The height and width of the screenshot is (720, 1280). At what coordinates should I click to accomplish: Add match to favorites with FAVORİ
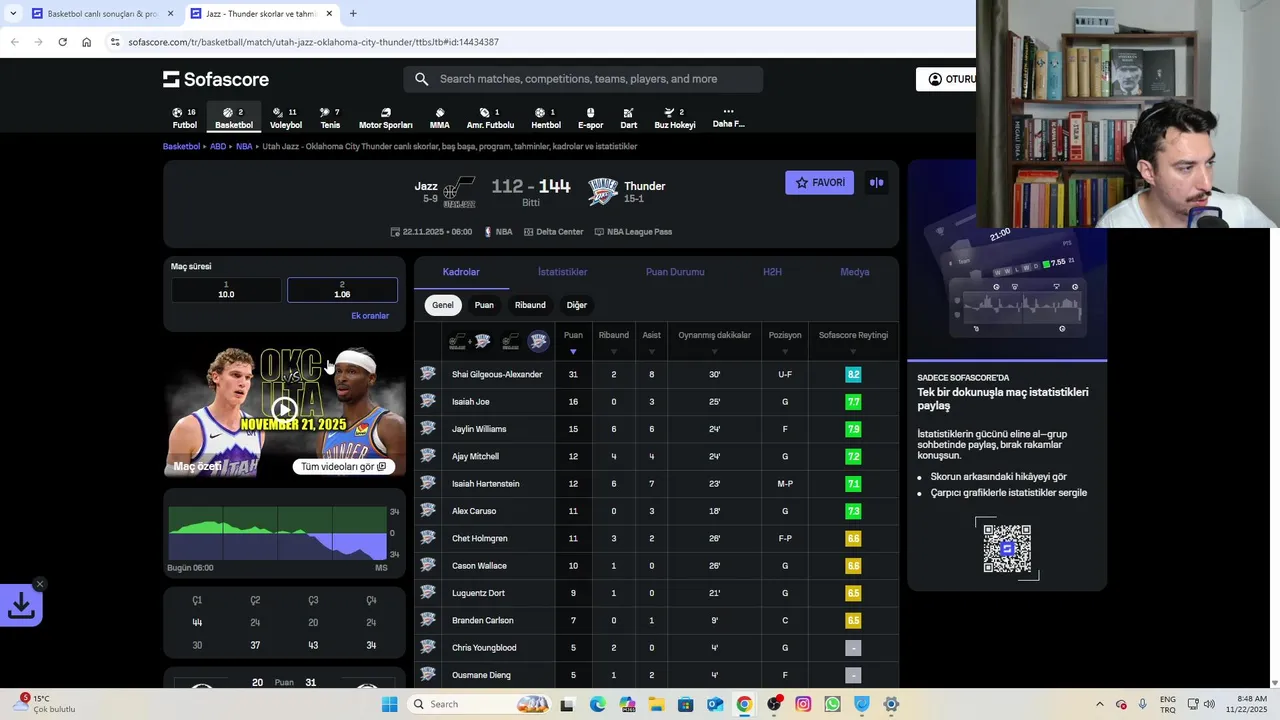(x=819, y=183)
